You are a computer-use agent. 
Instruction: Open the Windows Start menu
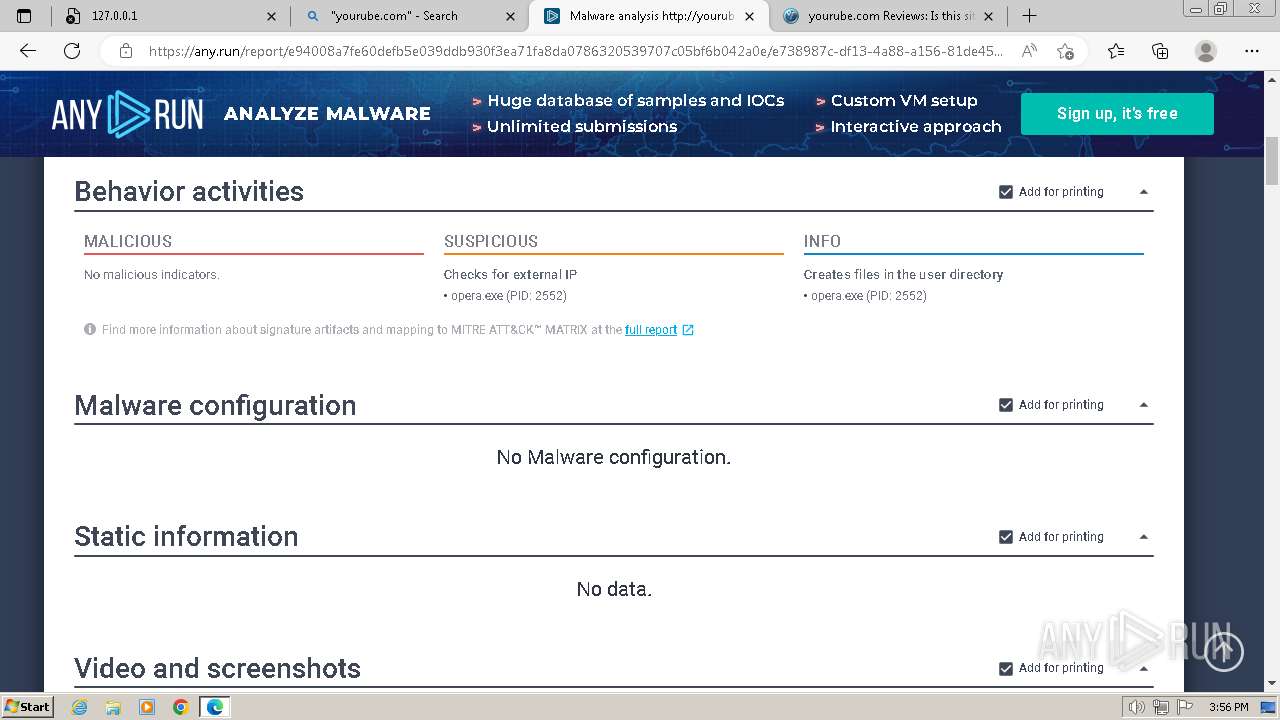[x=27, y=706]
